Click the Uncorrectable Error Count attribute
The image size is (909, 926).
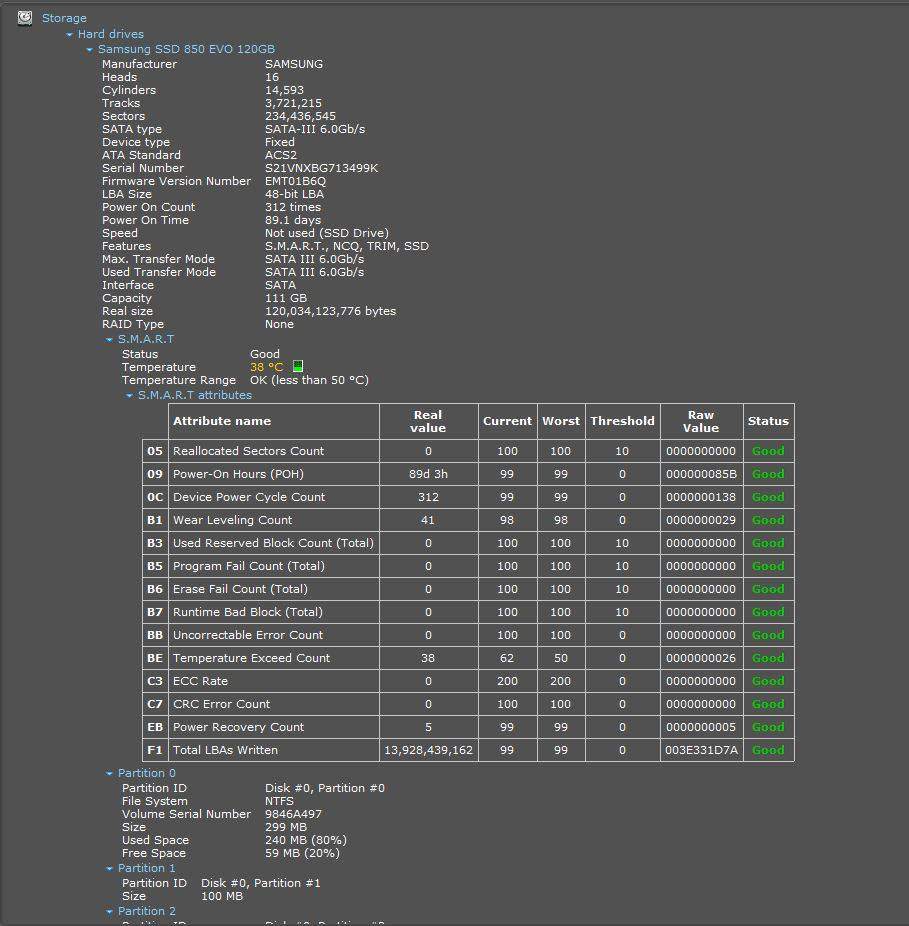248,635
